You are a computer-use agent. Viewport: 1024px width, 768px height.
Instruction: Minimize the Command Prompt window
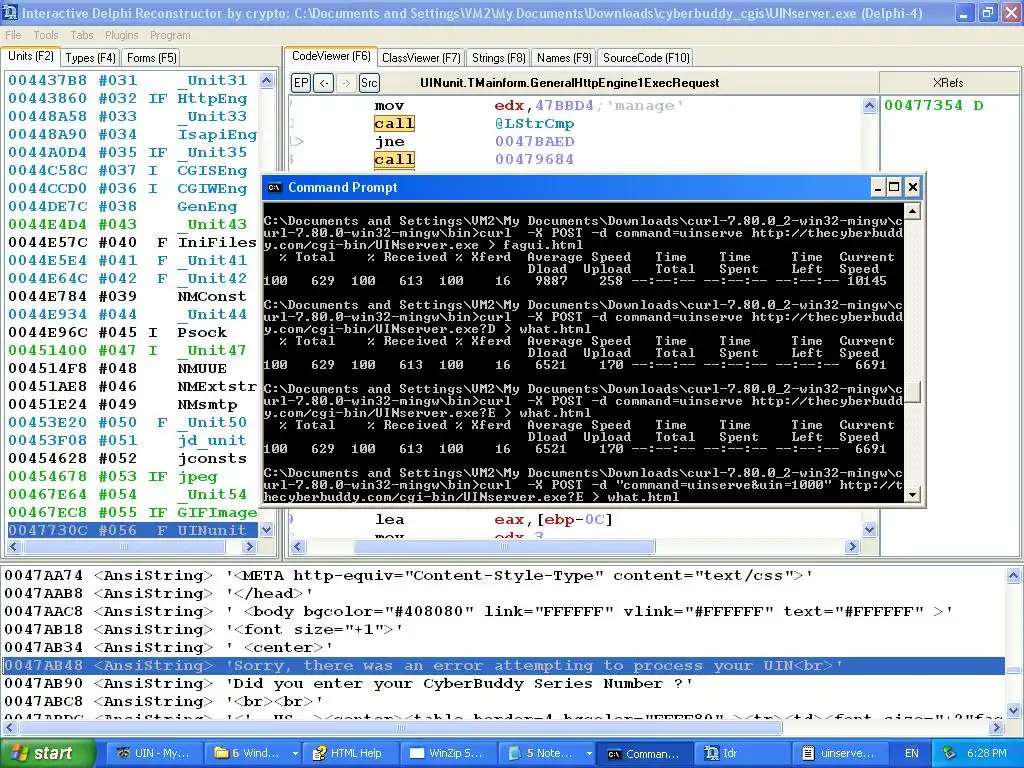click(x=878, y=187)
